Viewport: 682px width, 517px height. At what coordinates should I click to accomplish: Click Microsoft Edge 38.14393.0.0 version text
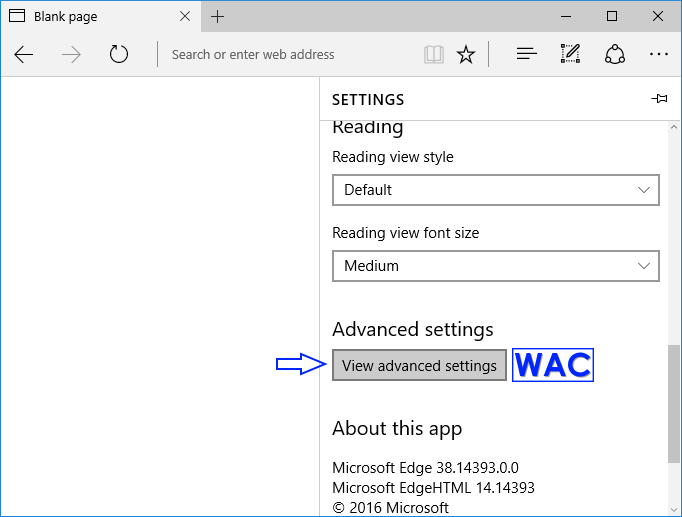click(x=425, y=468)
